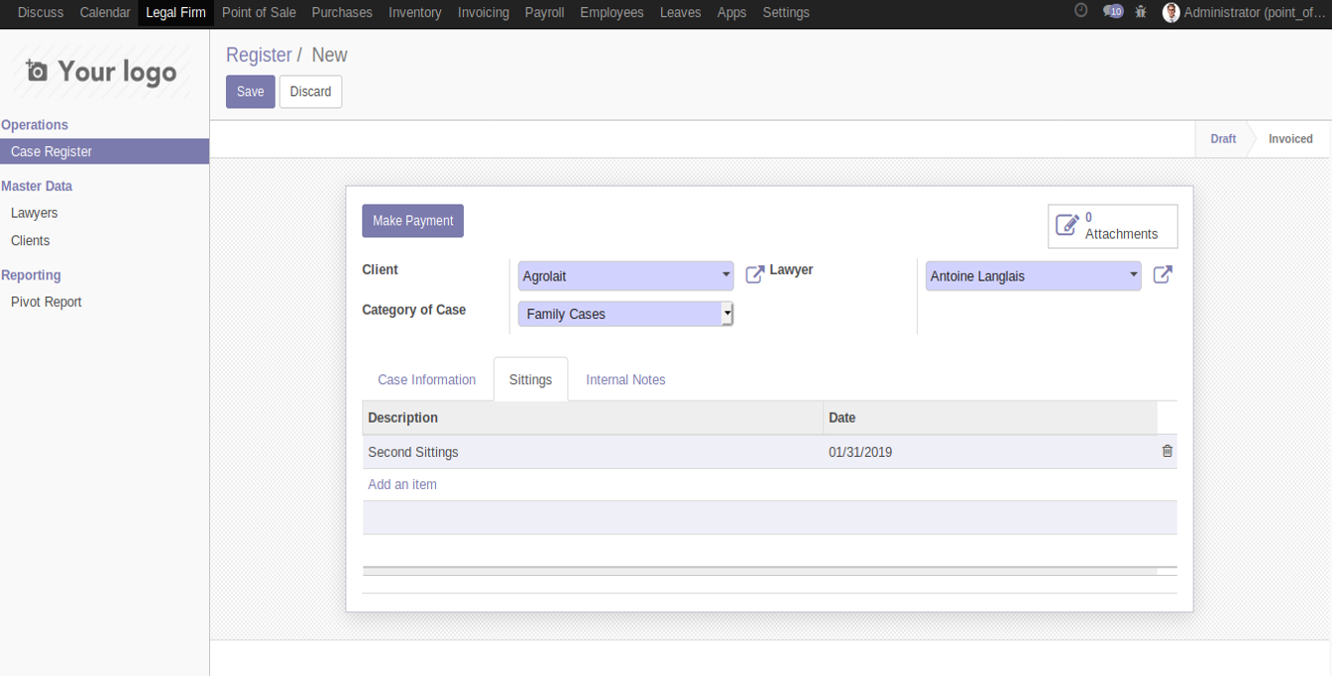Open the external link icon beside Client

(755, 274)
